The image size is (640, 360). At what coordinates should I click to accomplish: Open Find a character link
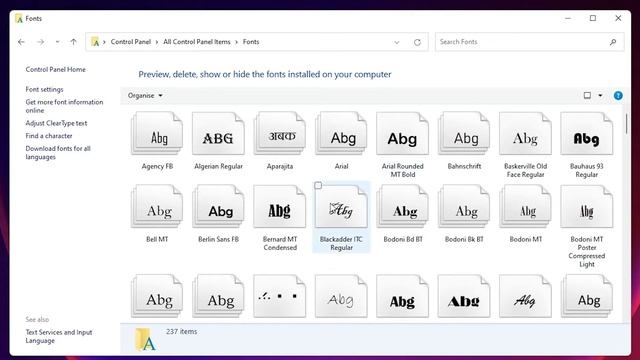[49, 136]
